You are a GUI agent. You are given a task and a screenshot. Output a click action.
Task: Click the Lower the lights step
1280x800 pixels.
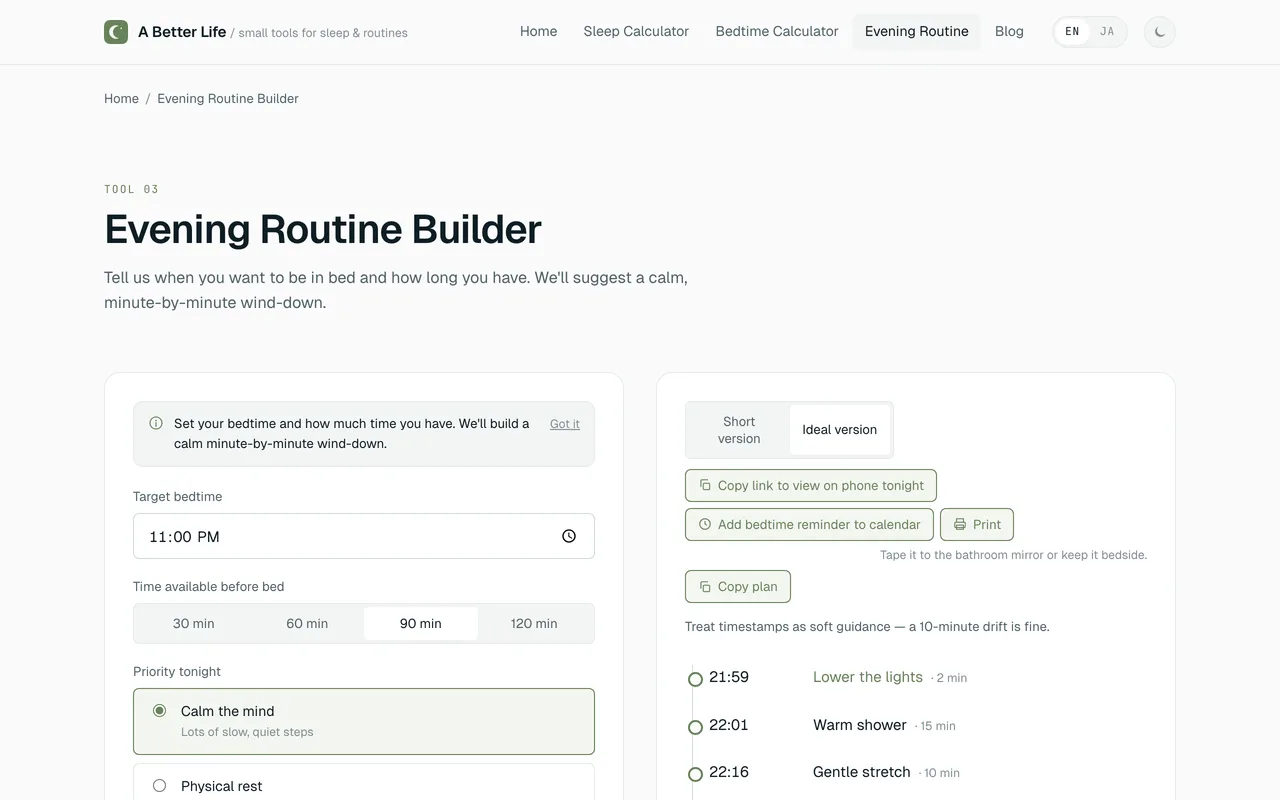[868, 677]
